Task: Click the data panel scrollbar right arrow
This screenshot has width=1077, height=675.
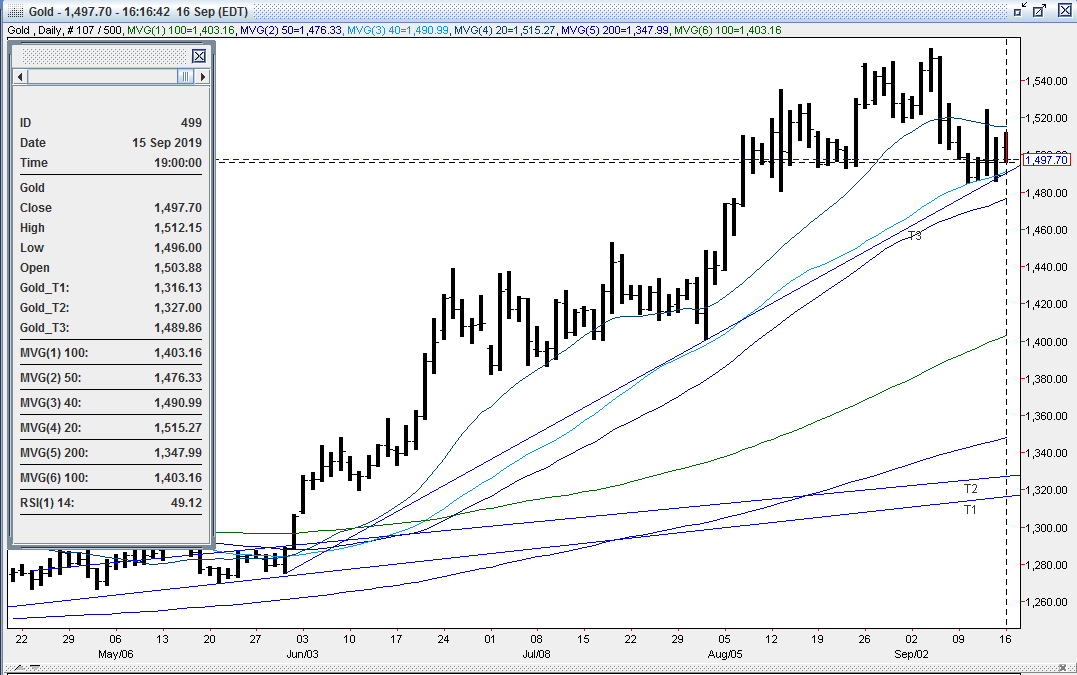Action: [202, 76]
